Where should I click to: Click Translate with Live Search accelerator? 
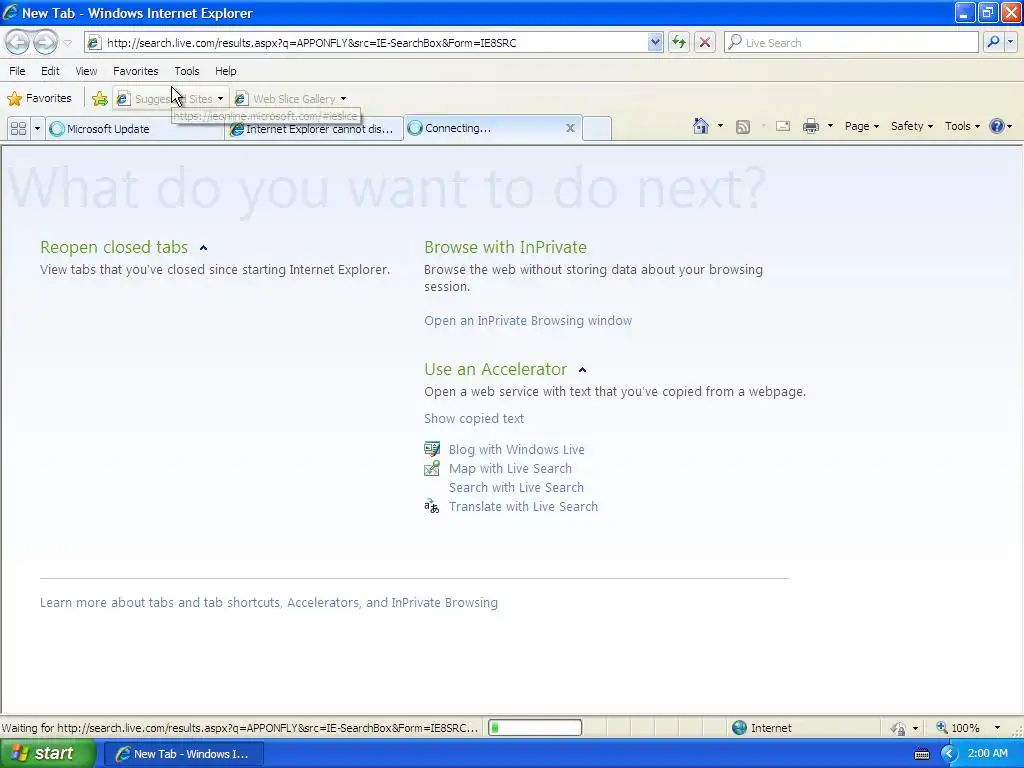tap(522, 506)
